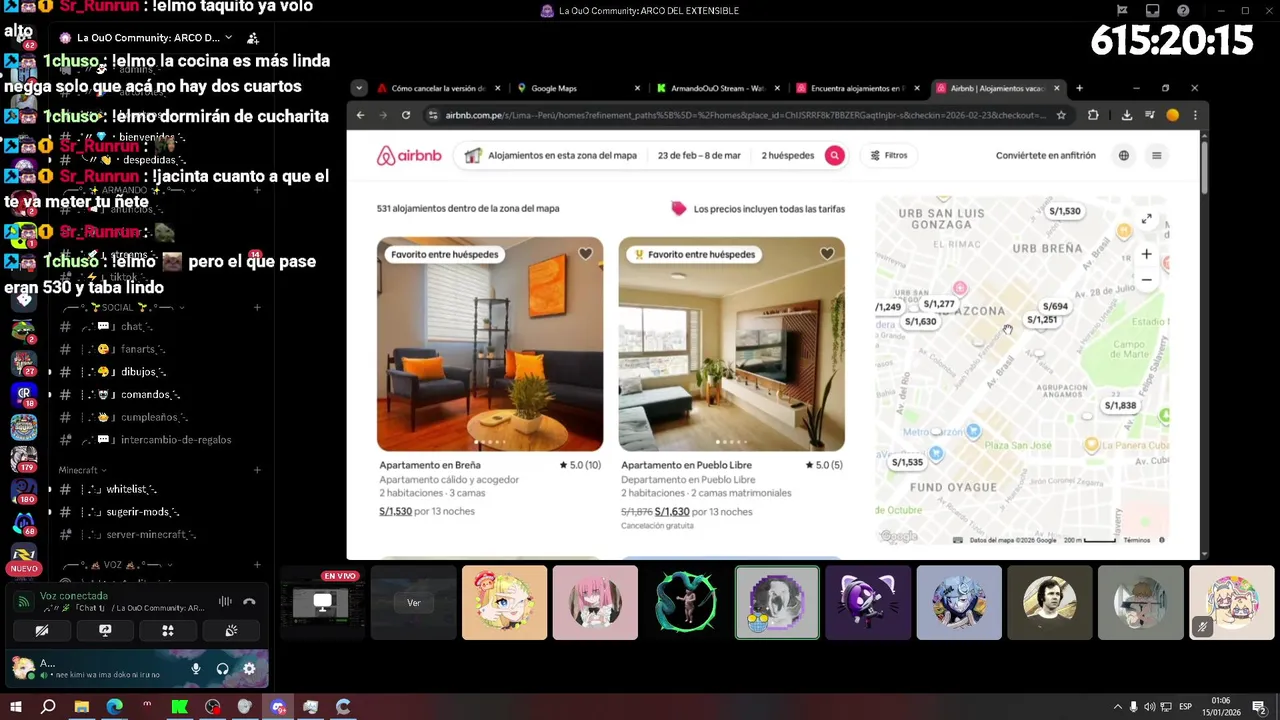Open Windows Start menu
The image size is (1280, 720).
click(x=15, y=707)
